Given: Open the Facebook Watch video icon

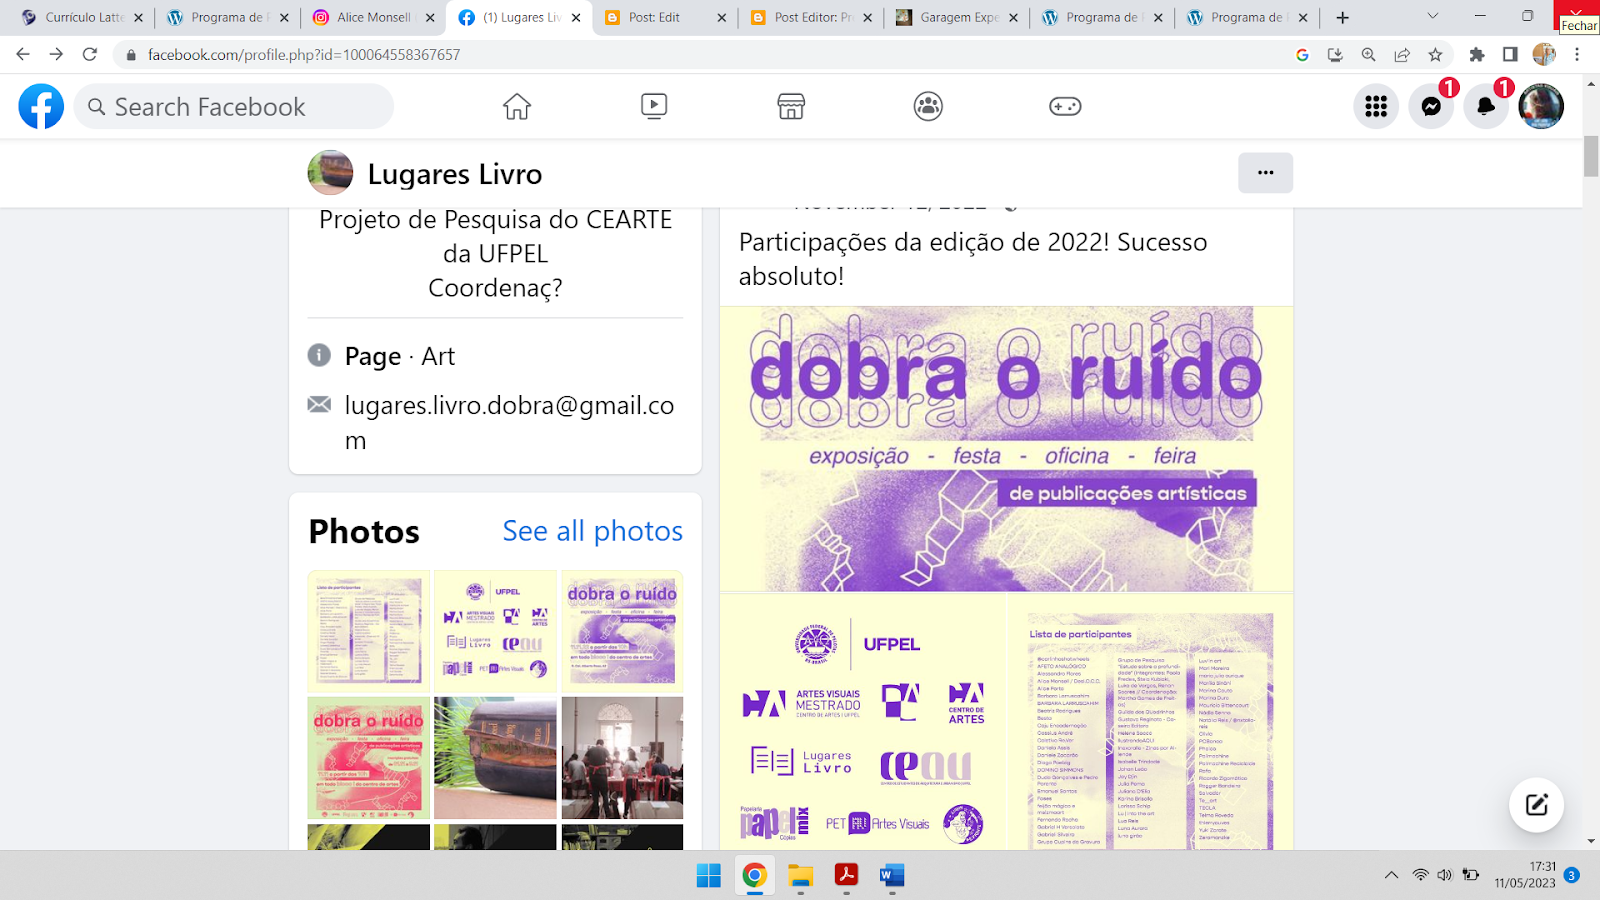Looking at the screenshot, I should [x=654, y=106].
